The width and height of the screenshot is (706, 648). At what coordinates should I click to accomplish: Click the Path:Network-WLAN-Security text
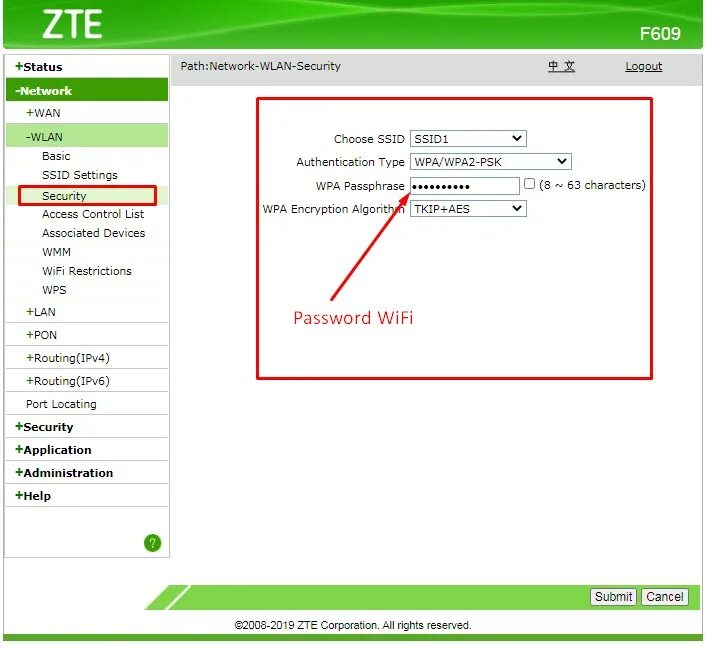tap(261, 66)
